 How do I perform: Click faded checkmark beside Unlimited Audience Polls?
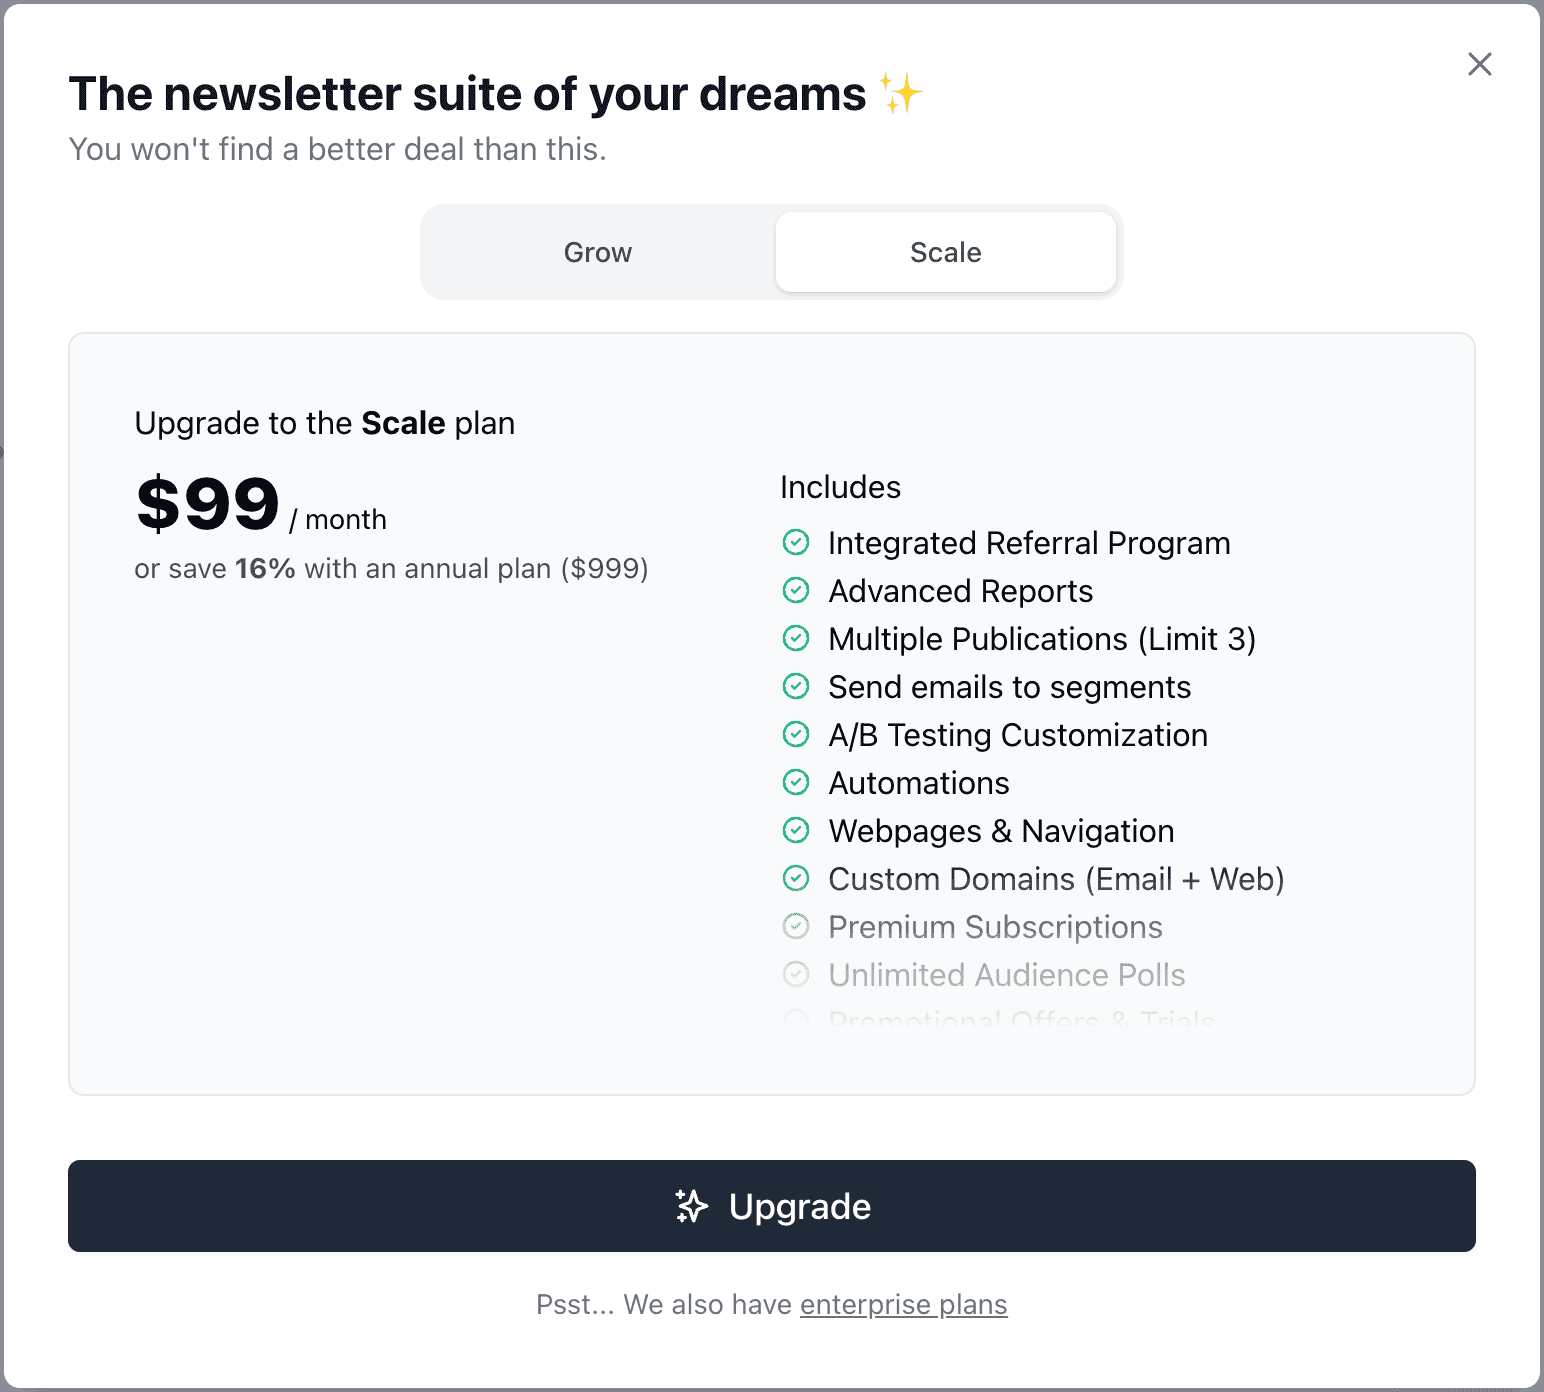(x=796, y=974)
